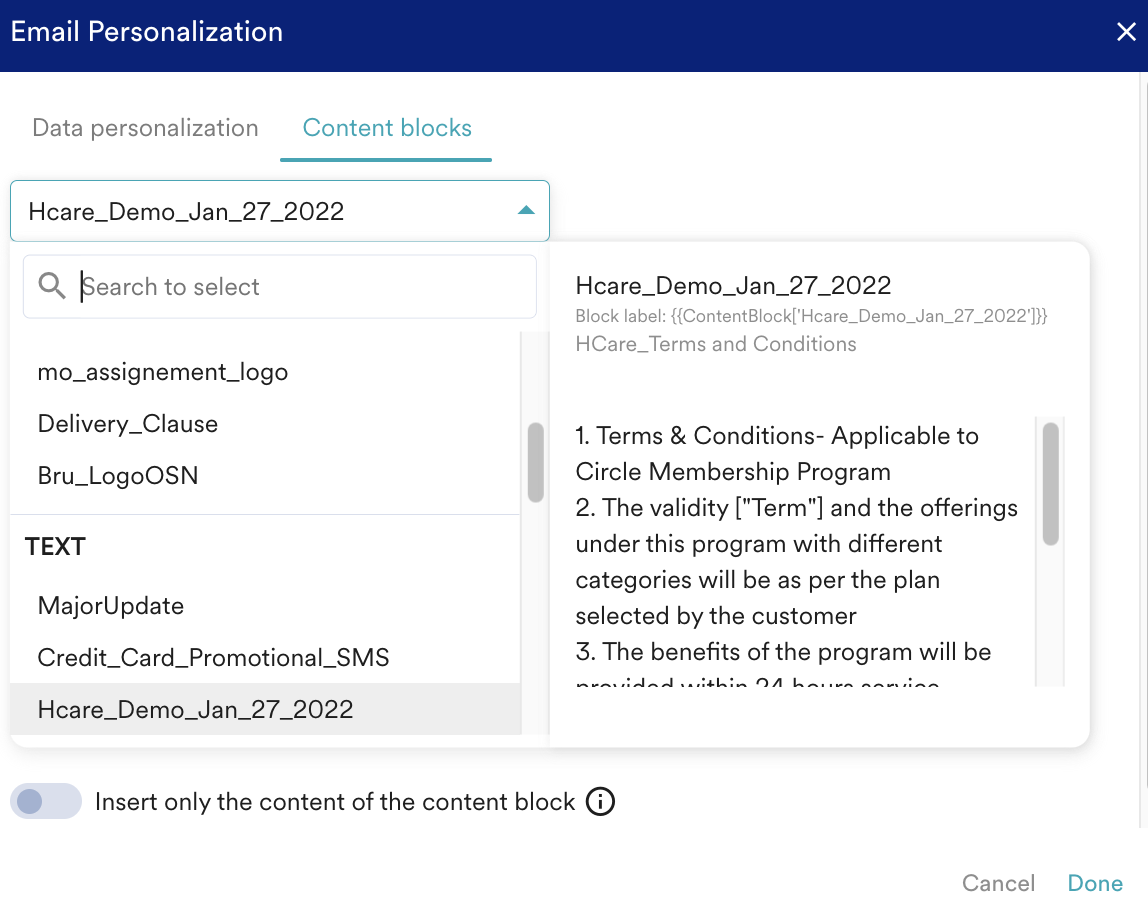
Task: Switch to the Data personalization tab
Action: (x=145, y=128)
